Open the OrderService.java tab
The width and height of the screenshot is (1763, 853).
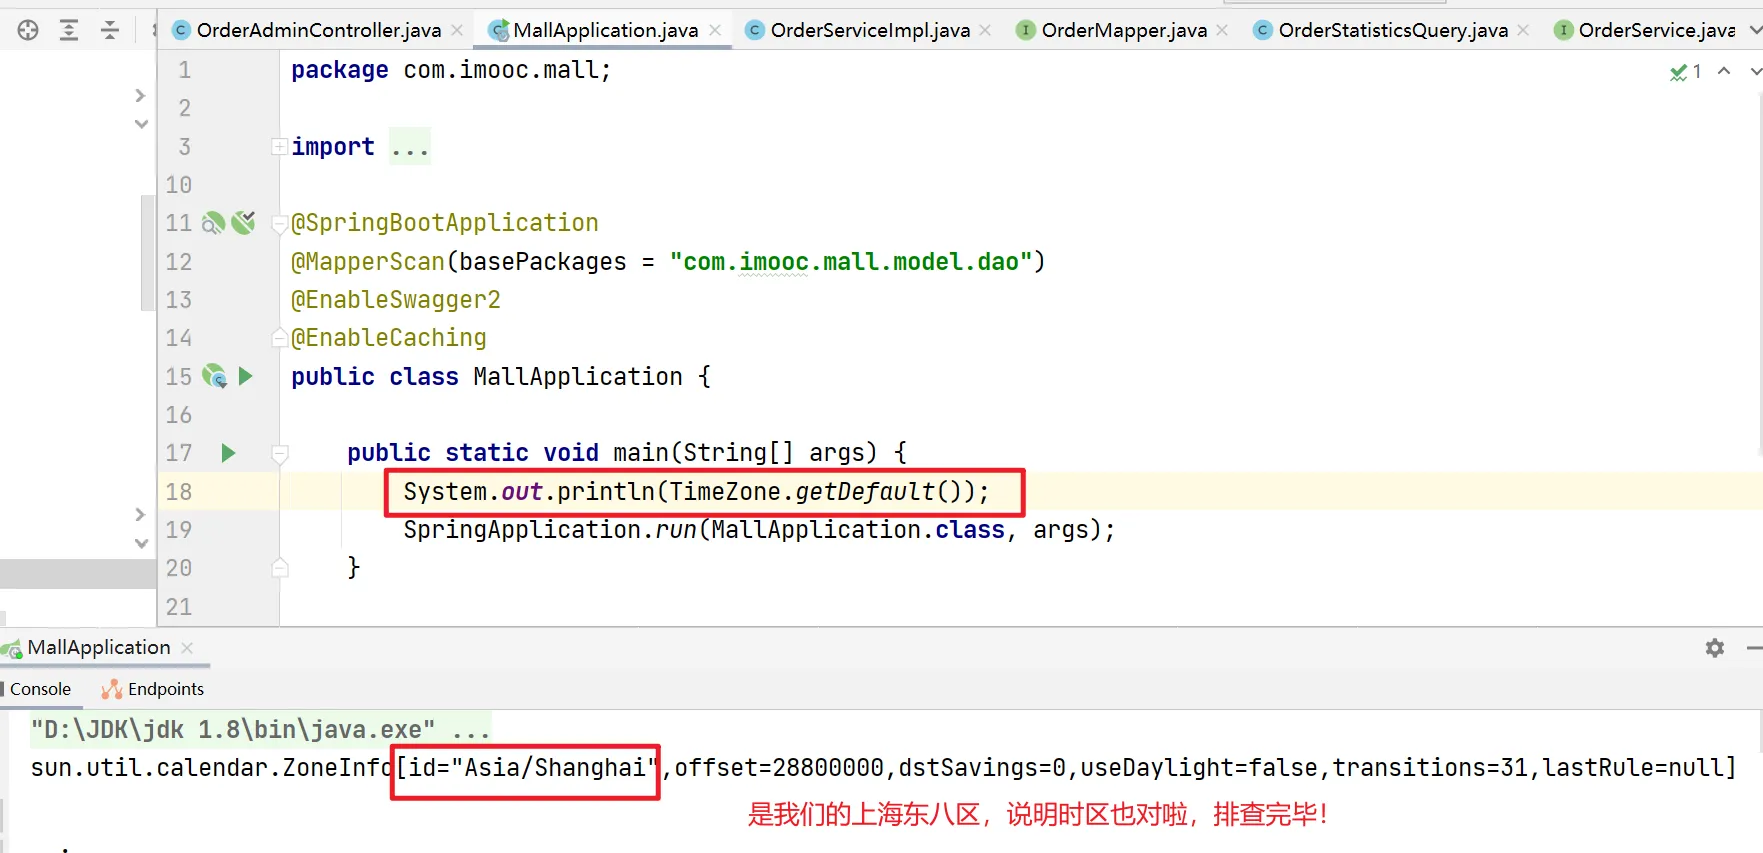(1645, 30)
